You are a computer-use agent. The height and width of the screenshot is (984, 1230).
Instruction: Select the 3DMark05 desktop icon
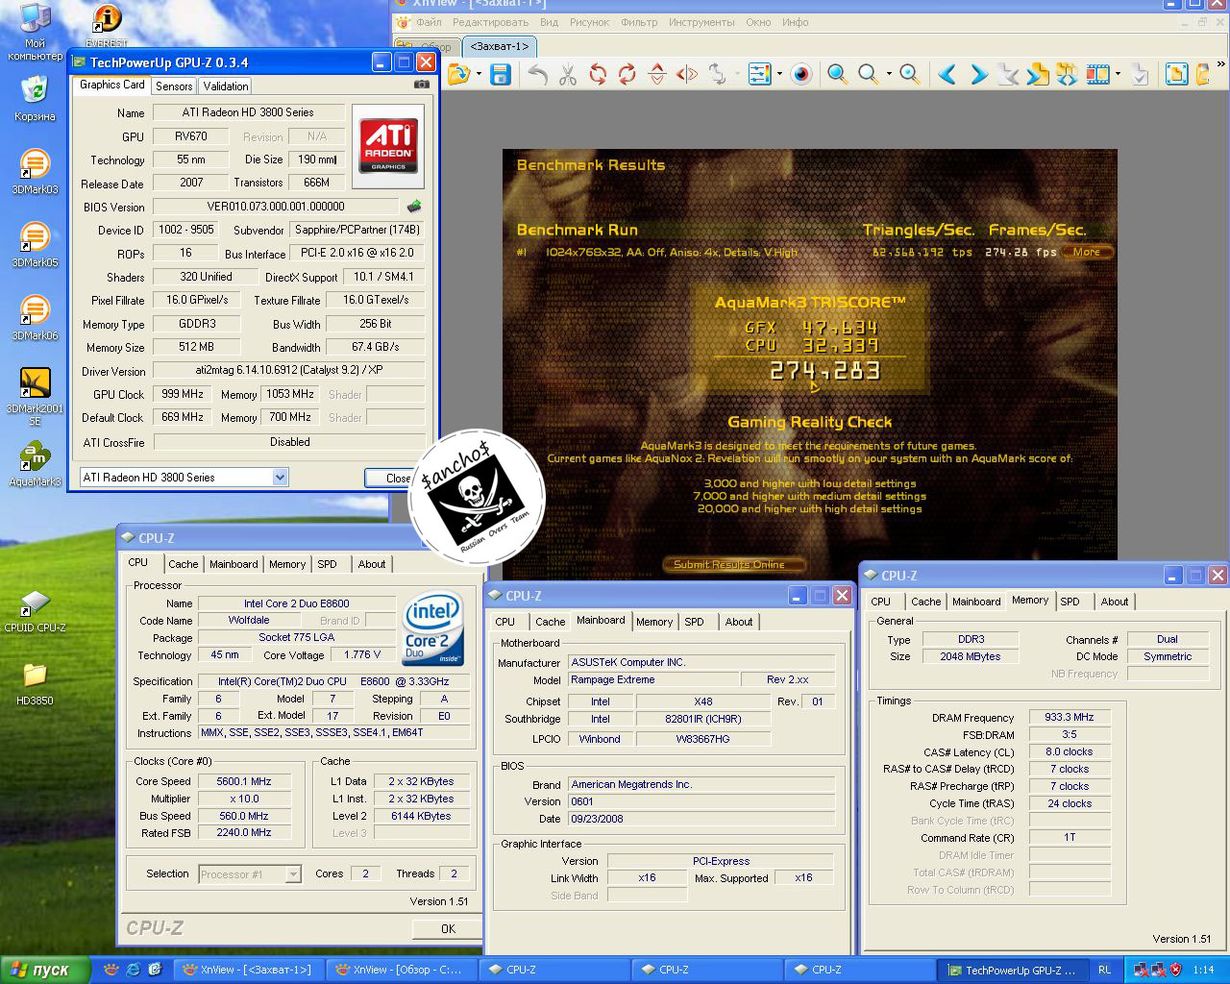coord(35,245)
